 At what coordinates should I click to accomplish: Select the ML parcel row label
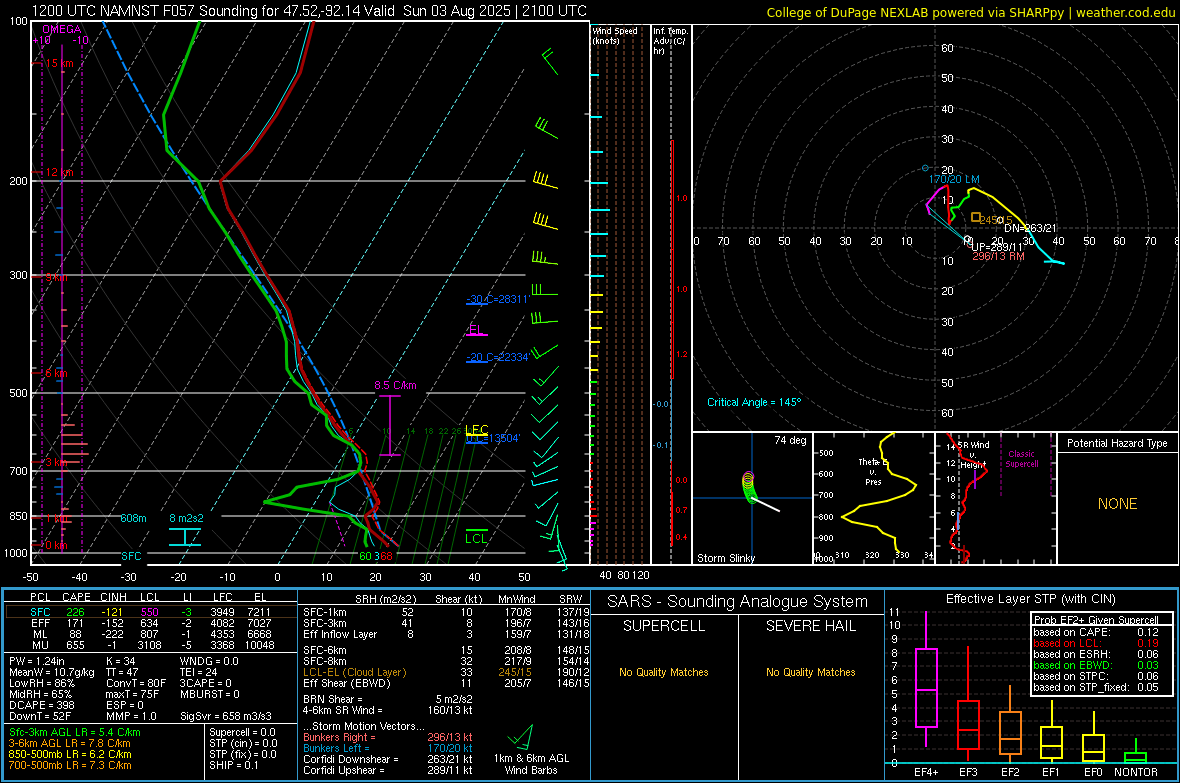pos(41,634)
